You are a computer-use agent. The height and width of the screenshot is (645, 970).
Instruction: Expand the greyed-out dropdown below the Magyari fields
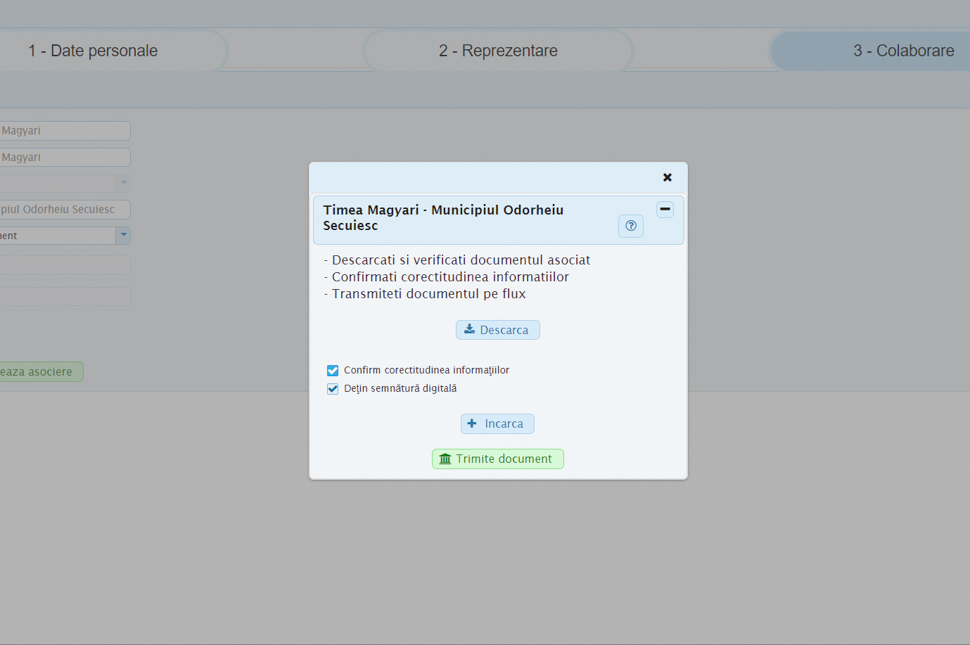click(x=123, y=184)
